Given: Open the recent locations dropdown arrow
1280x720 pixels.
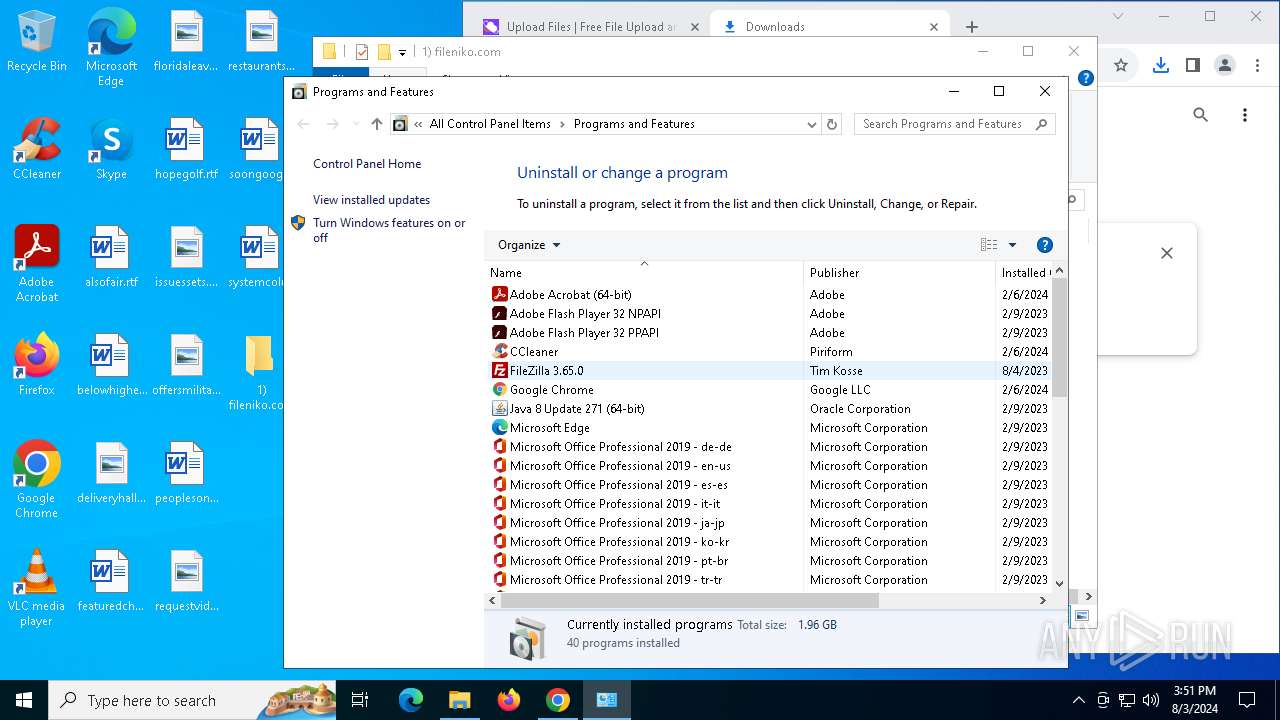Looking at the screenshot, I should coord(356,124).
